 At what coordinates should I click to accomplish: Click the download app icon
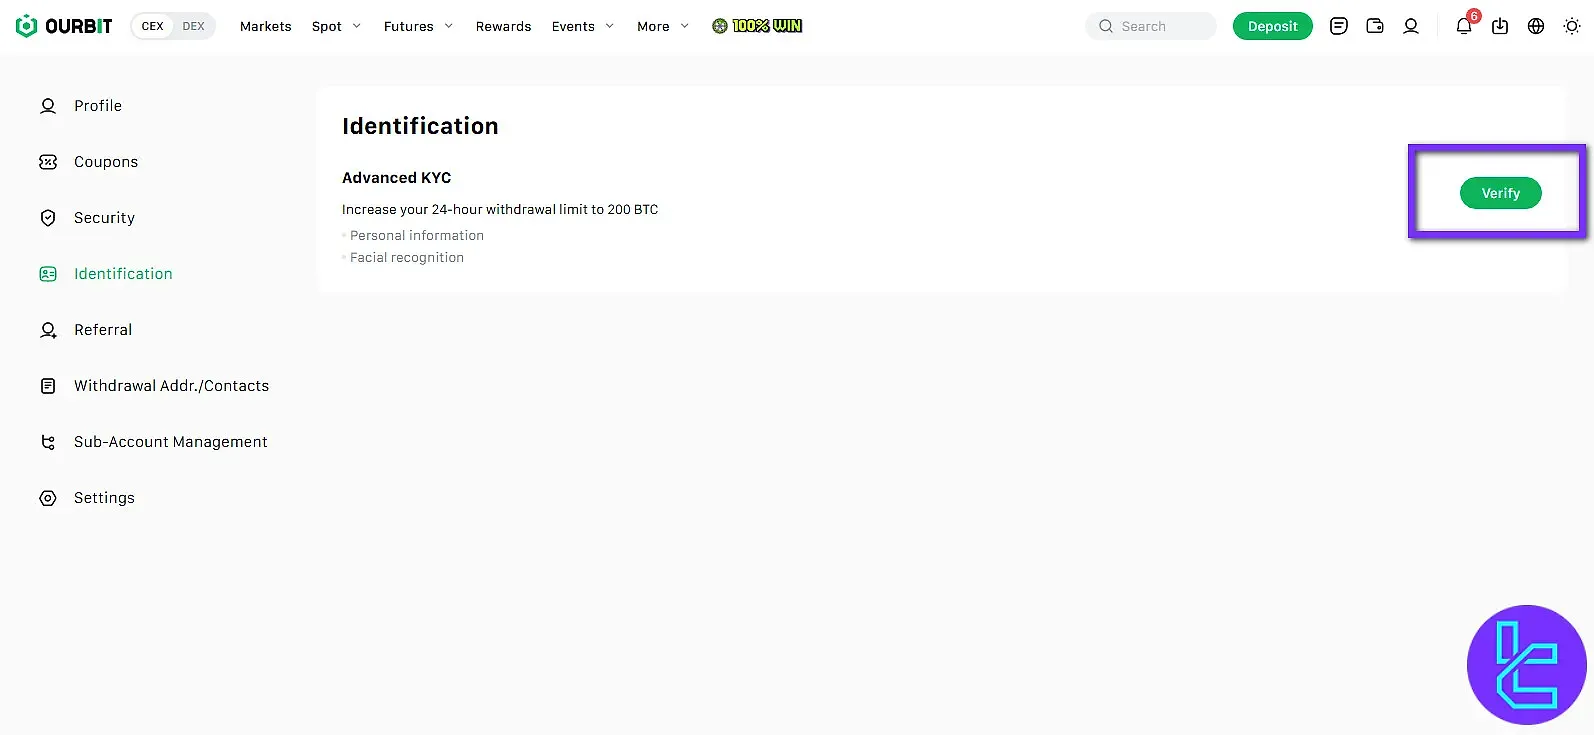(x=1500, y=27)
